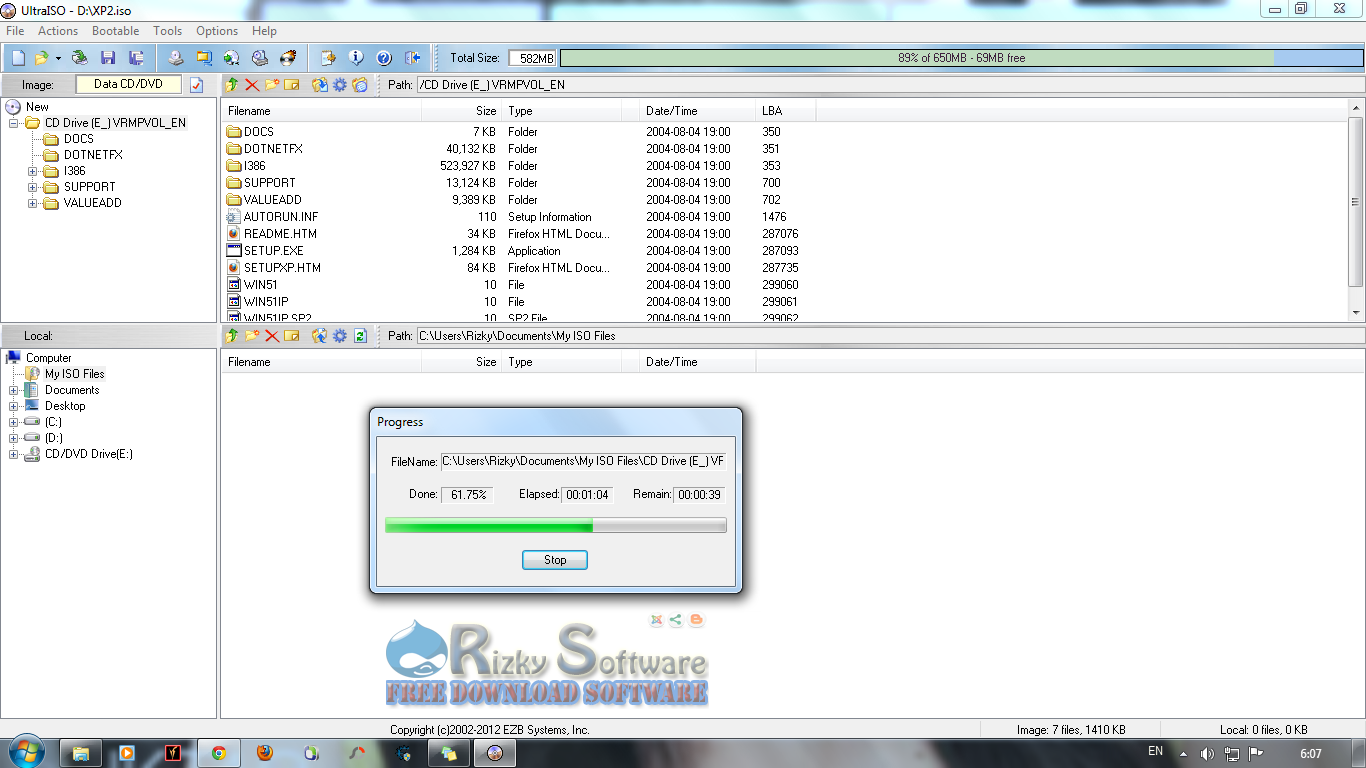Click the Stop button in Progress dialog
This screenshot has width=1366, height=768.
coord(555,560)
